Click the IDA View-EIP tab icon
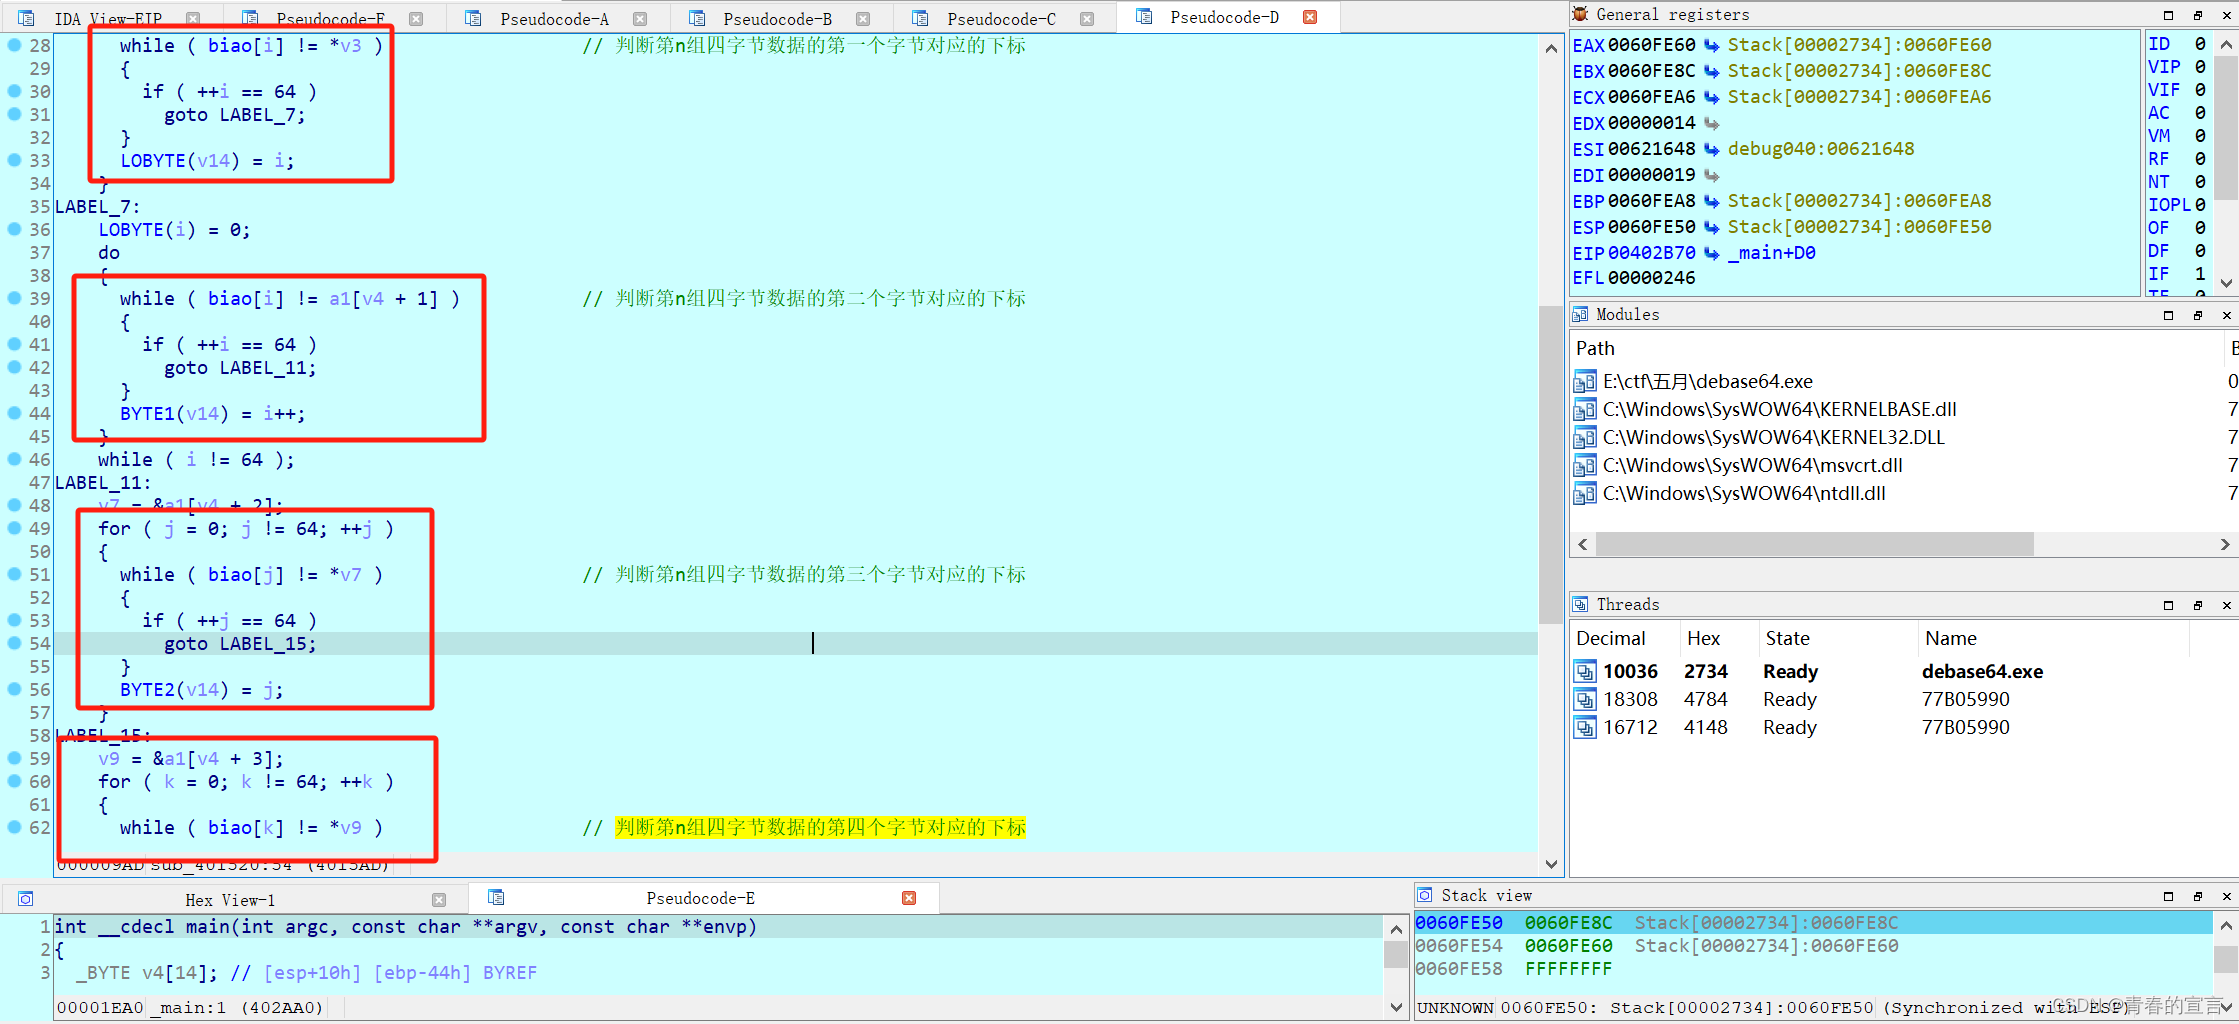Image resolution: width=2239 pixels, height=1024 pixels. (25, 17)
